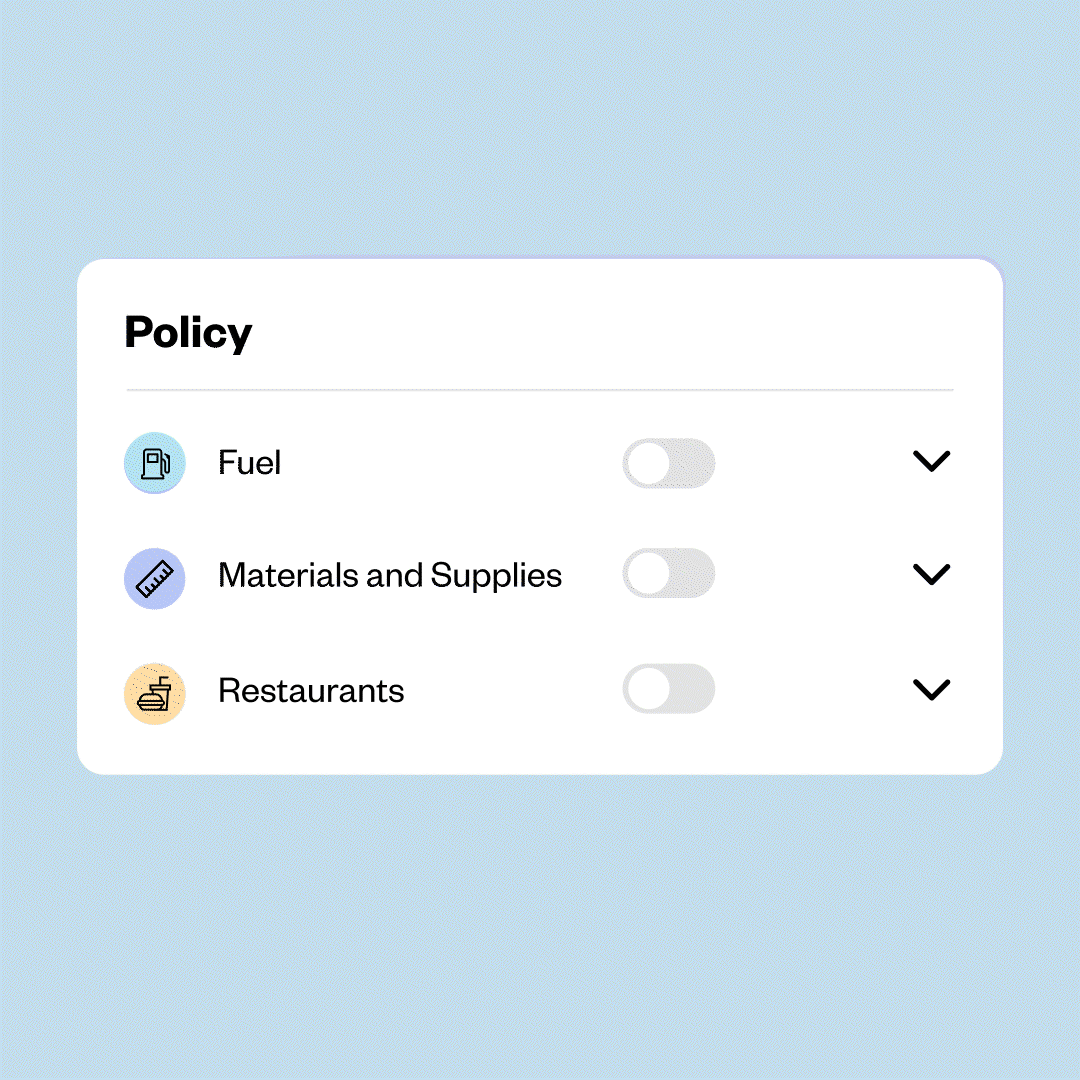The height and width of the screenshot is (1080, 1080).
Task: Select the purple Materials and Supplies icon badge
Action: pyautogui.click(x=154, y=577)
